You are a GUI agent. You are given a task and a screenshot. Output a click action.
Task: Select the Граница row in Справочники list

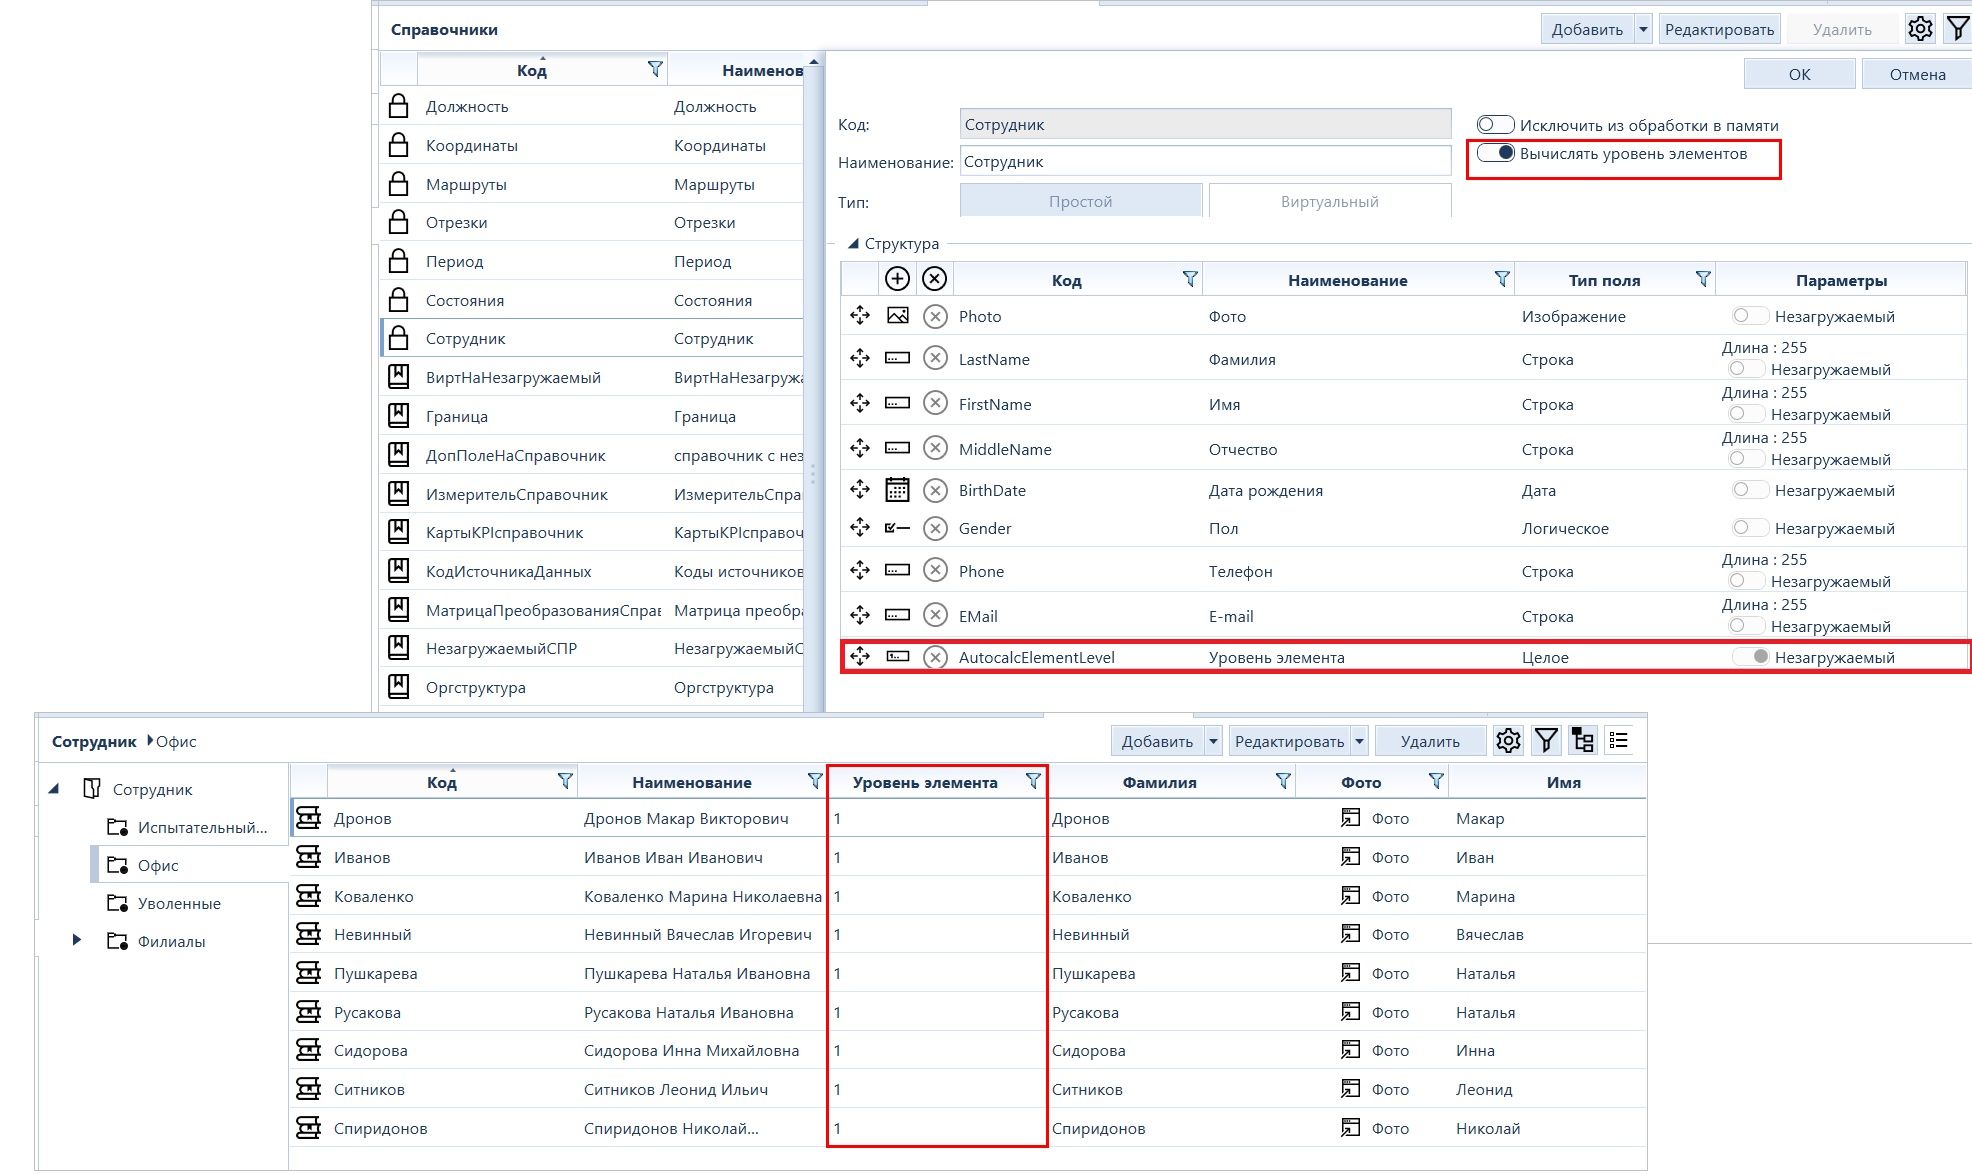point(592,416)
